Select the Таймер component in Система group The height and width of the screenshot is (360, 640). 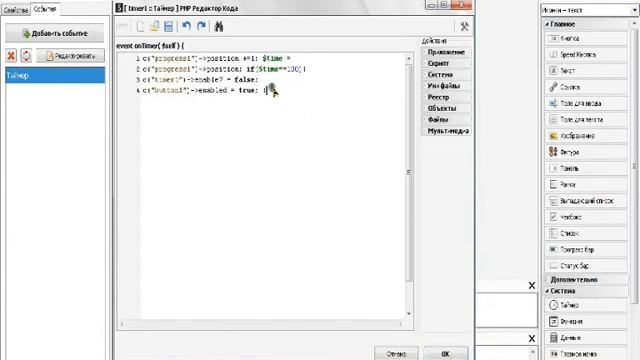pyautogui.click(x=586, y=305)
